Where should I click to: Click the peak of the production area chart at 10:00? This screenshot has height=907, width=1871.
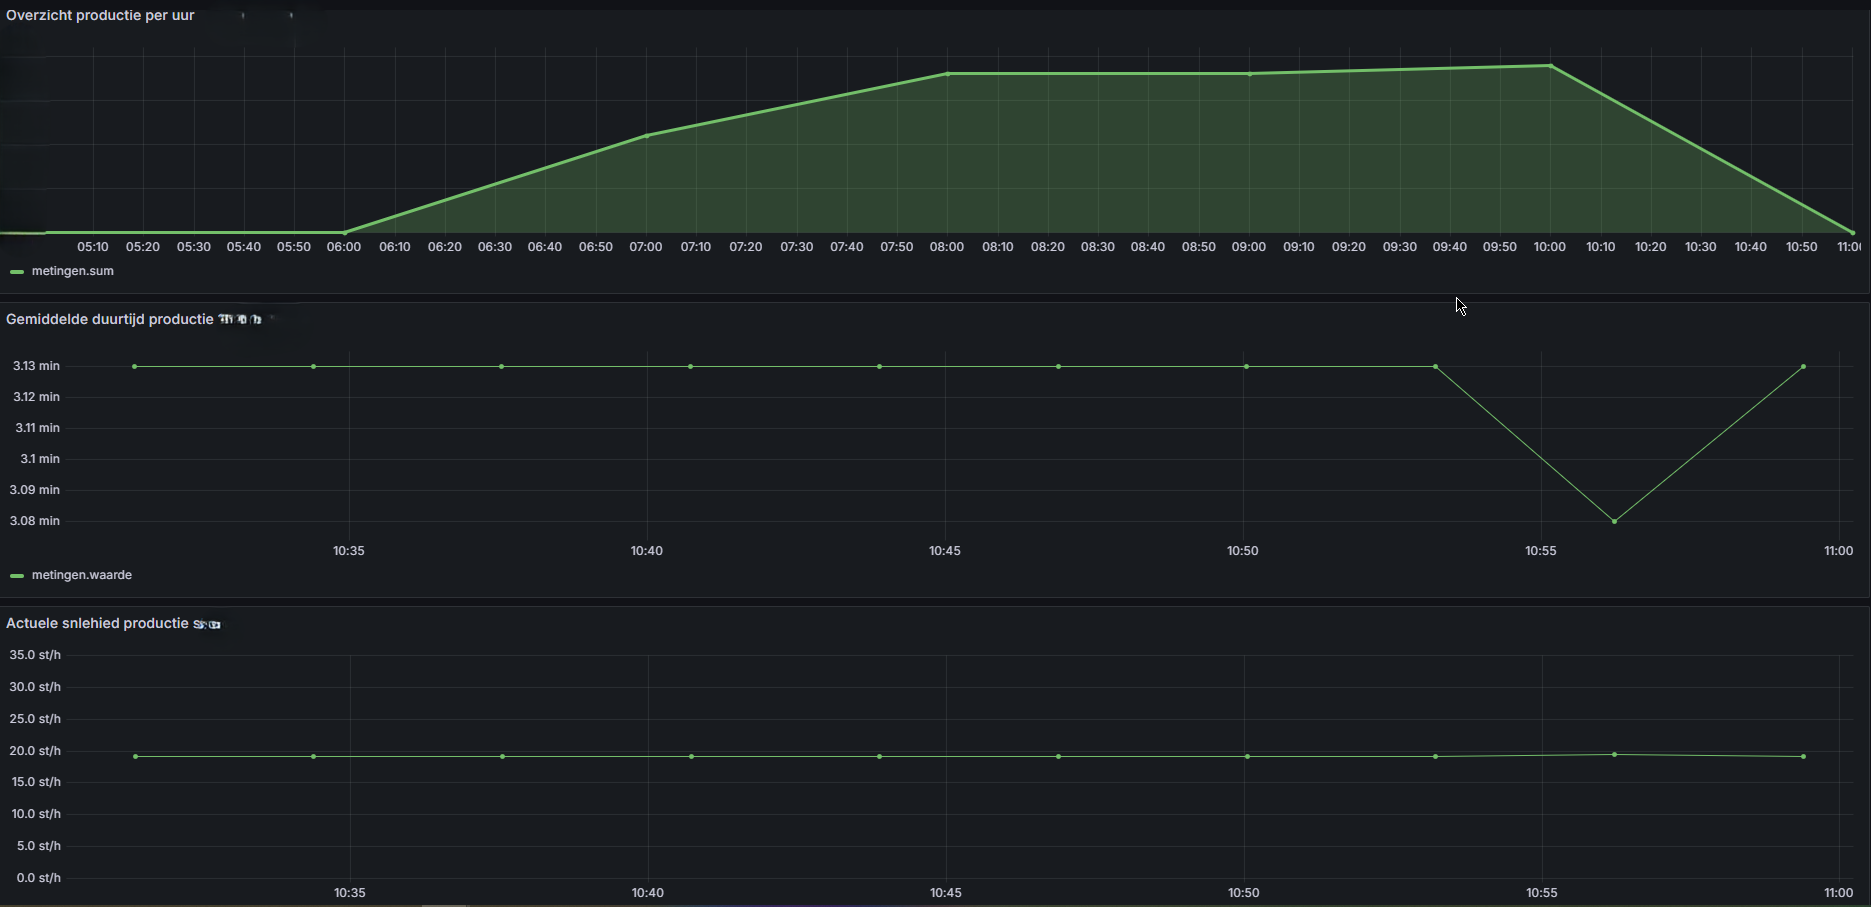tap(1550, 66)
